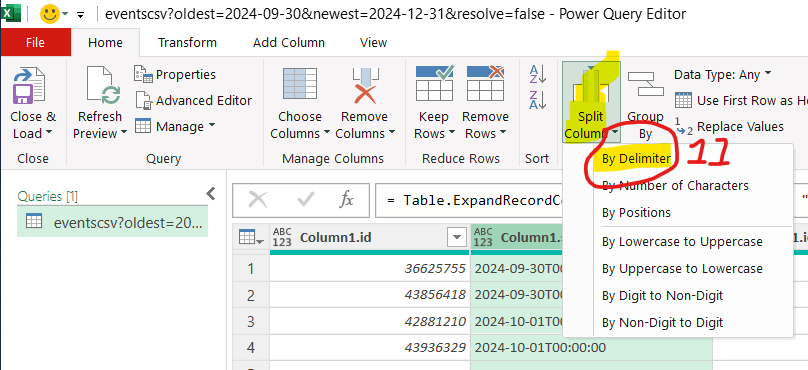This screenshot has height=370, width=808.
Task: Choose By Lowercase to Uppercase
Action: 682,241
